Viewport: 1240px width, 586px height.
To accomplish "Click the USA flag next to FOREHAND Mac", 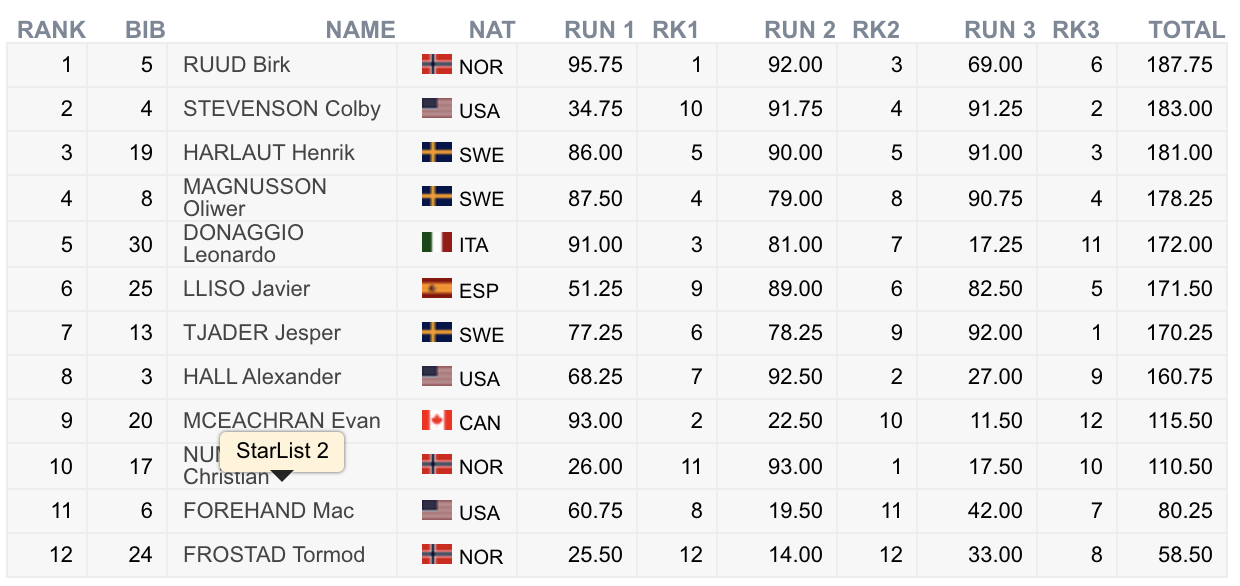I will click(437, 511).
